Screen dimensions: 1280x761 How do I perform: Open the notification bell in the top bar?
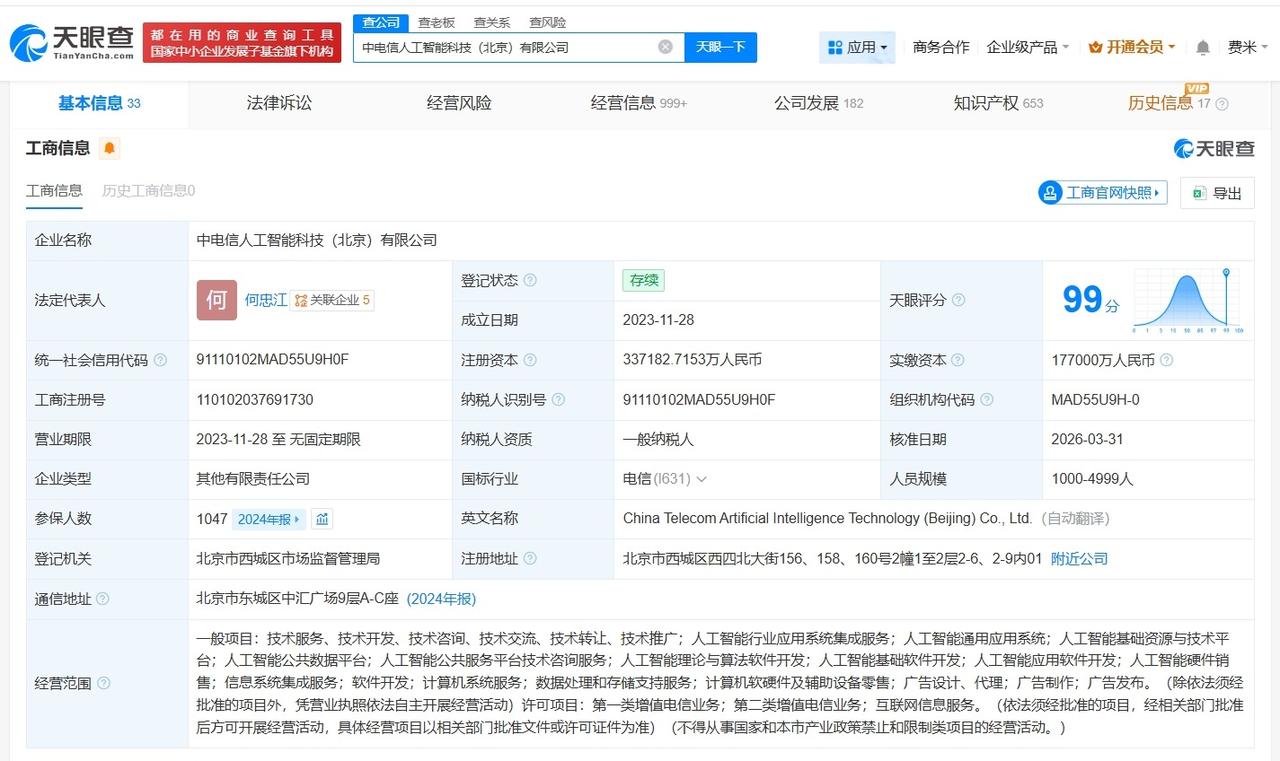(x=1203, y=47)
